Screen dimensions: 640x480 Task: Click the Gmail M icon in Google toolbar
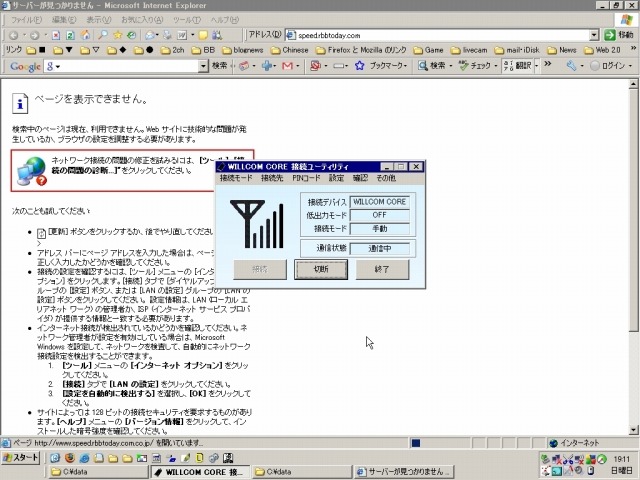tap(287, 66)
